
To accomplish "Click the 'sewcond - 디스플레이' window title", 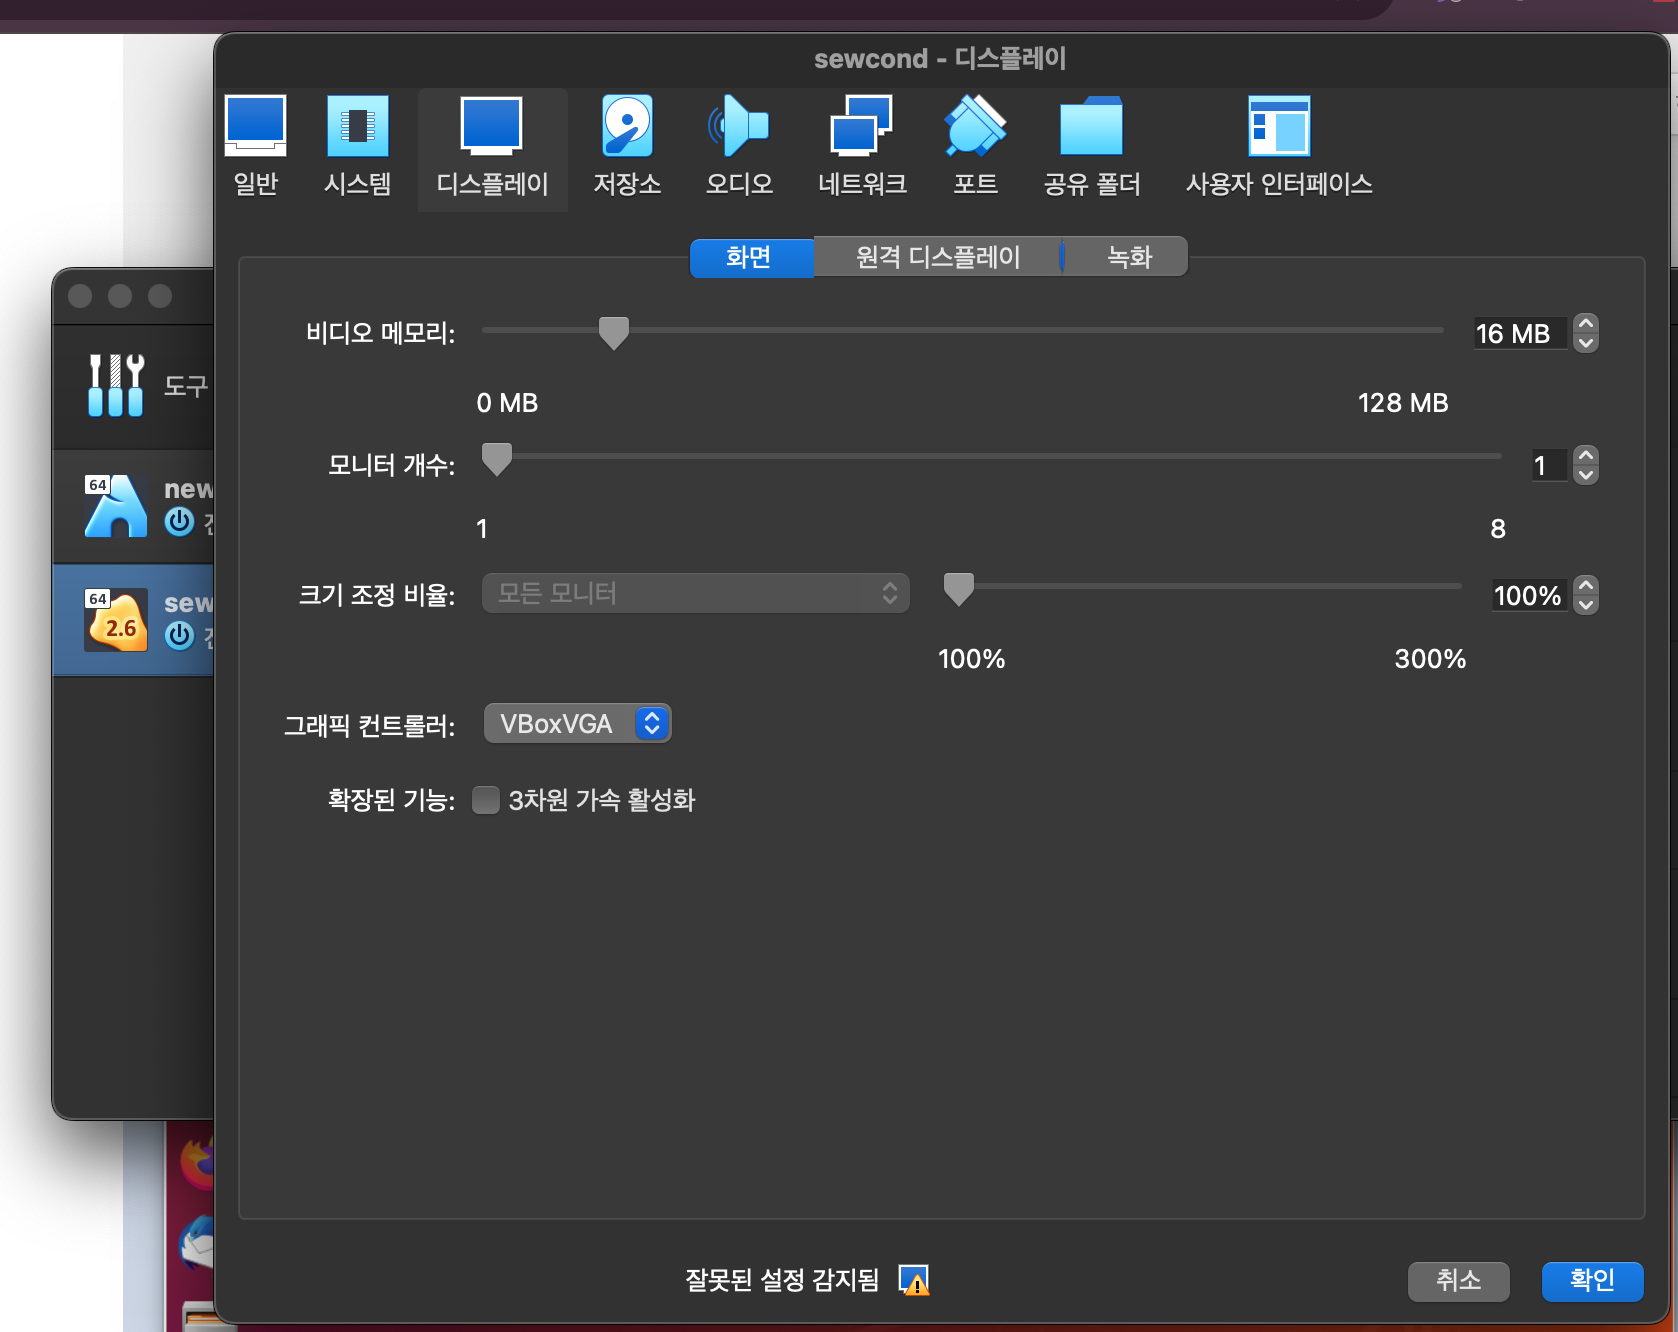I will pyautogui.click(x=940, y=59).
